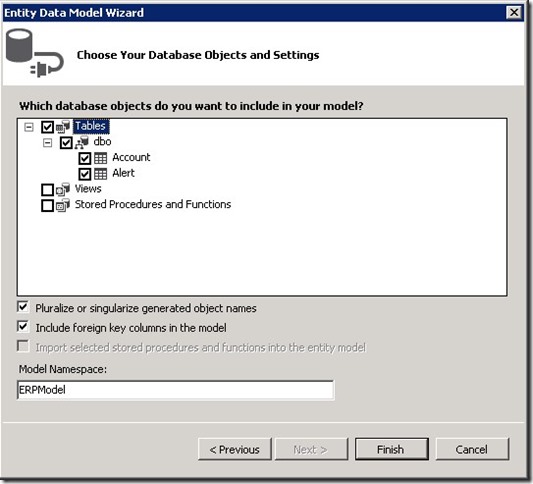The image size is (533, 484).
Task: Uncheck the Account table checkbox
Action: 85,158
